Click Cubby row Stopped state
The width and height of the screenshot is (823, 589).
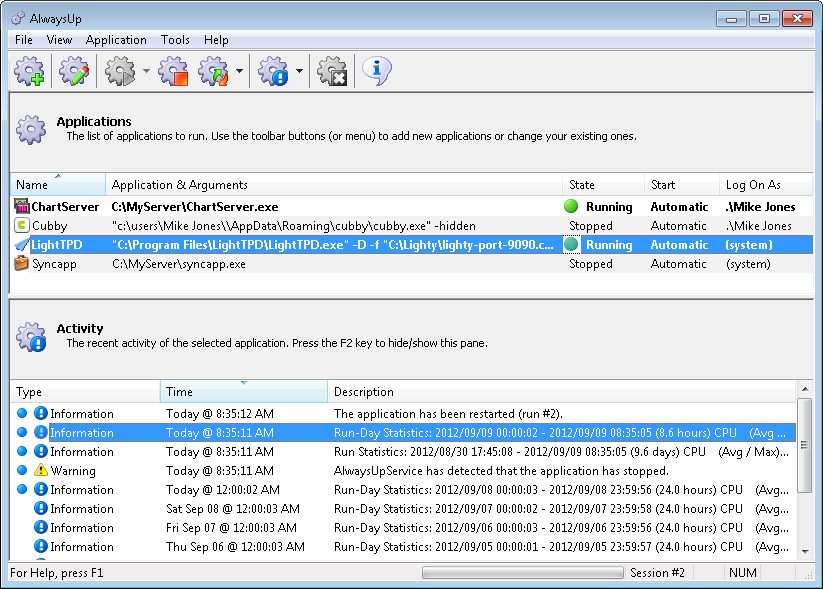(591, 226)
